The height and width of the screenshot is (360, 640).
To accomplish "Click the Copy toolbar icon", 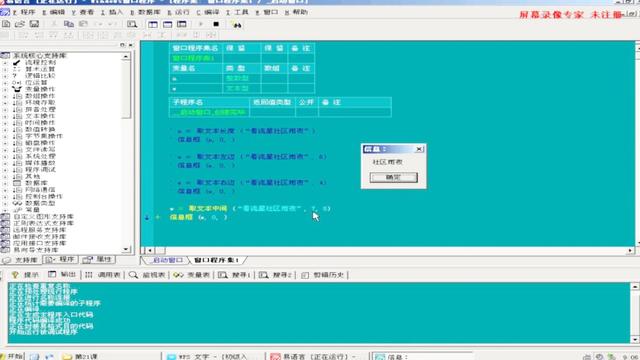I will (69, 24).
